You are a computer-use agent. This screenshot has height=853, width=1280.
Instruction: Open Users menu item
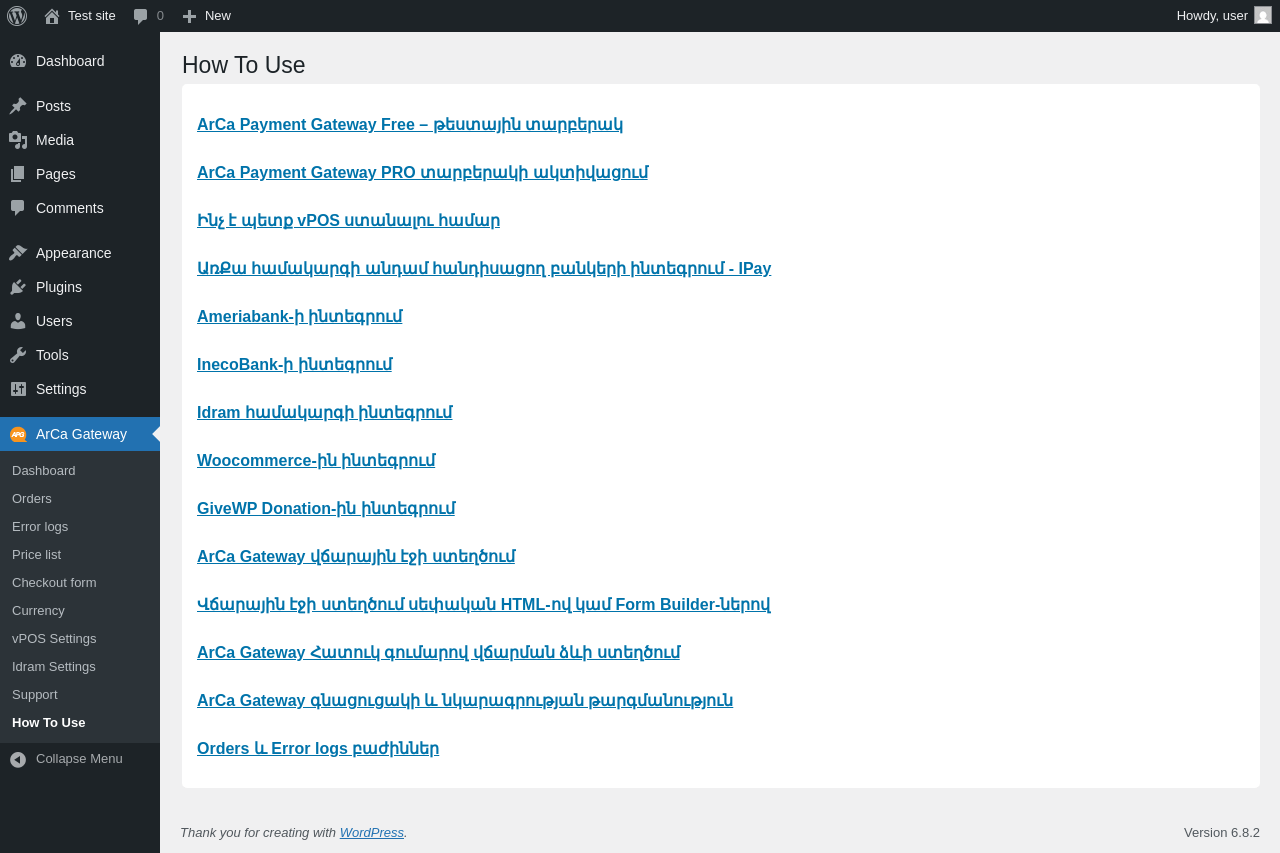coord(80,321)
